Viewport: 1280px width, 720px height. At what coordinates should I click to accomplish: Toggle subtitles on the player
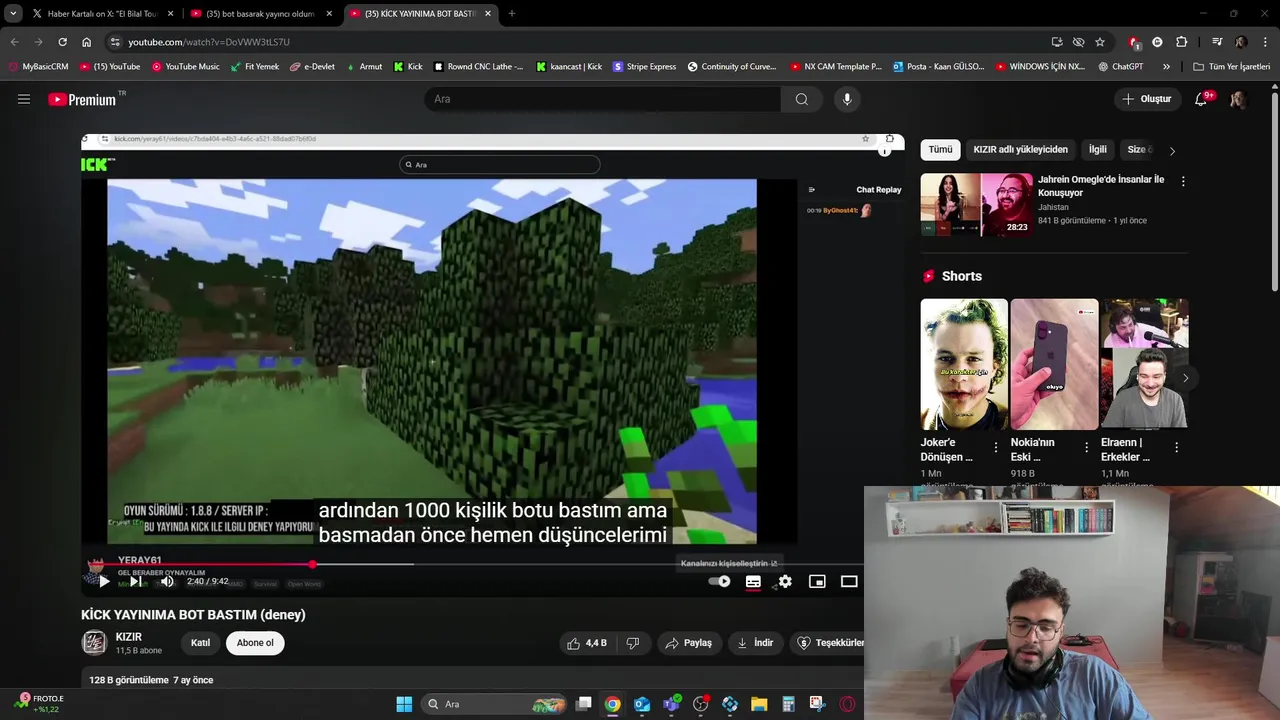click(753, 581)
